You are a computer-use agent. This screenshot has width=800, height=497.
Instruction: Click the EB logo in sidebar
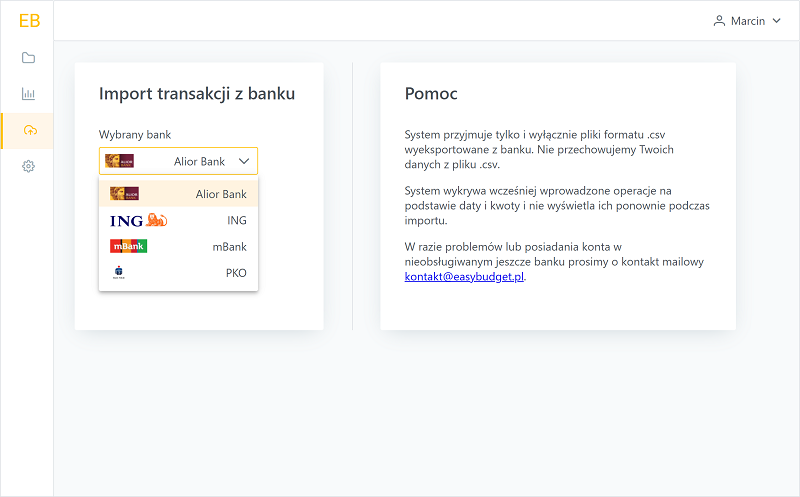29,21
